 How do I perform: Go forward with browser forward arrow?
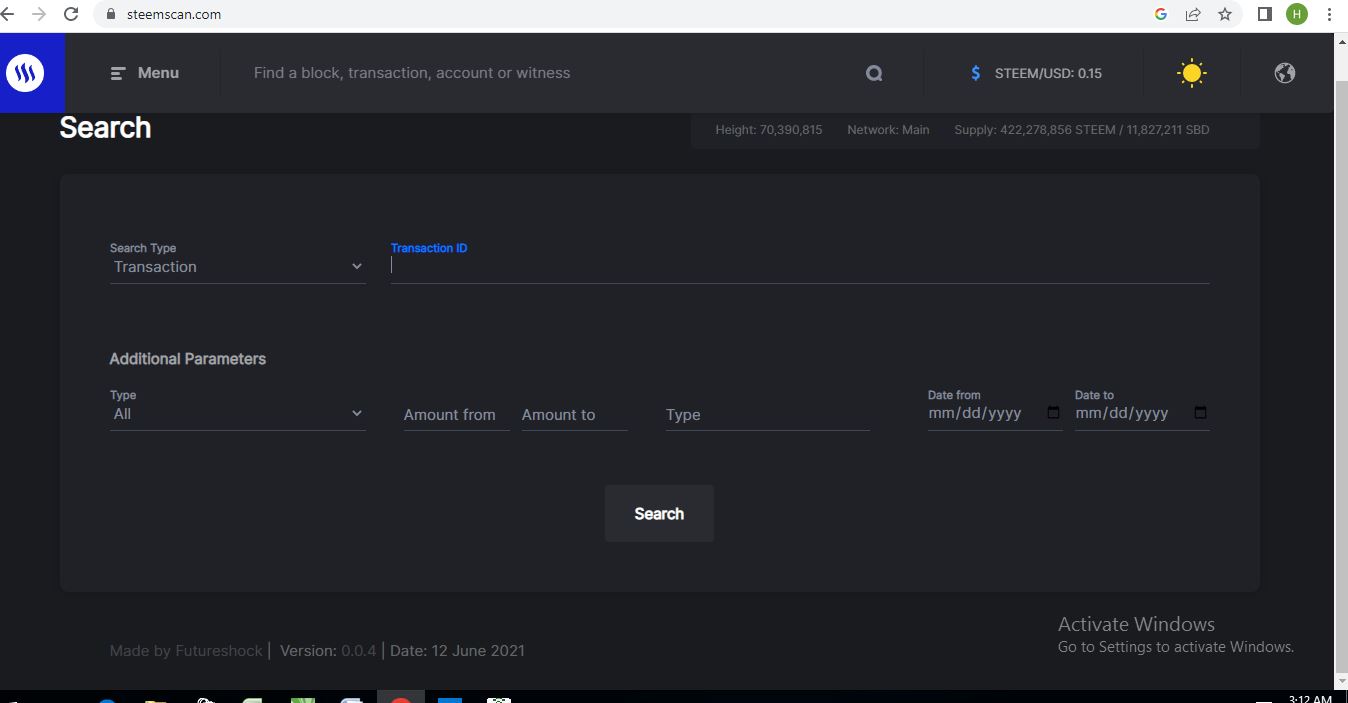[39, 14]
